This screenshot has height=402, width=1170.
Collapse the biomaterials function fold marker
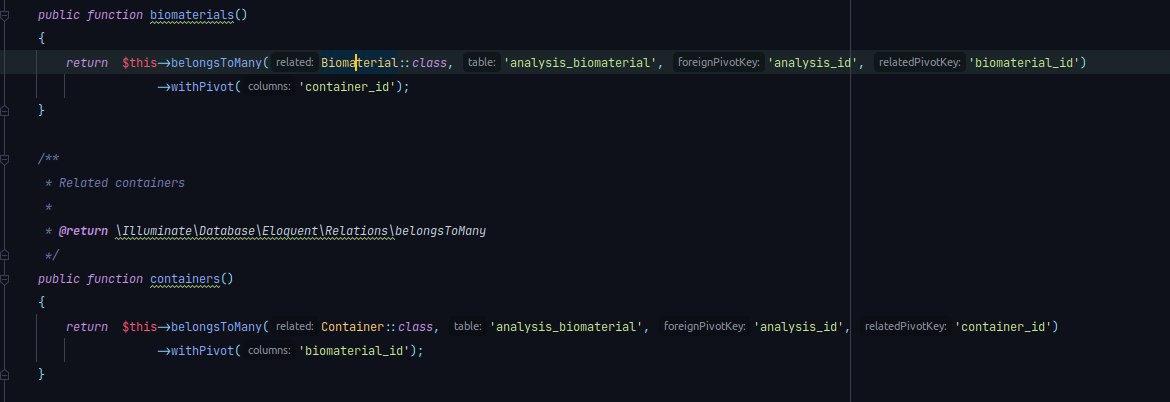tap(4, 15)
